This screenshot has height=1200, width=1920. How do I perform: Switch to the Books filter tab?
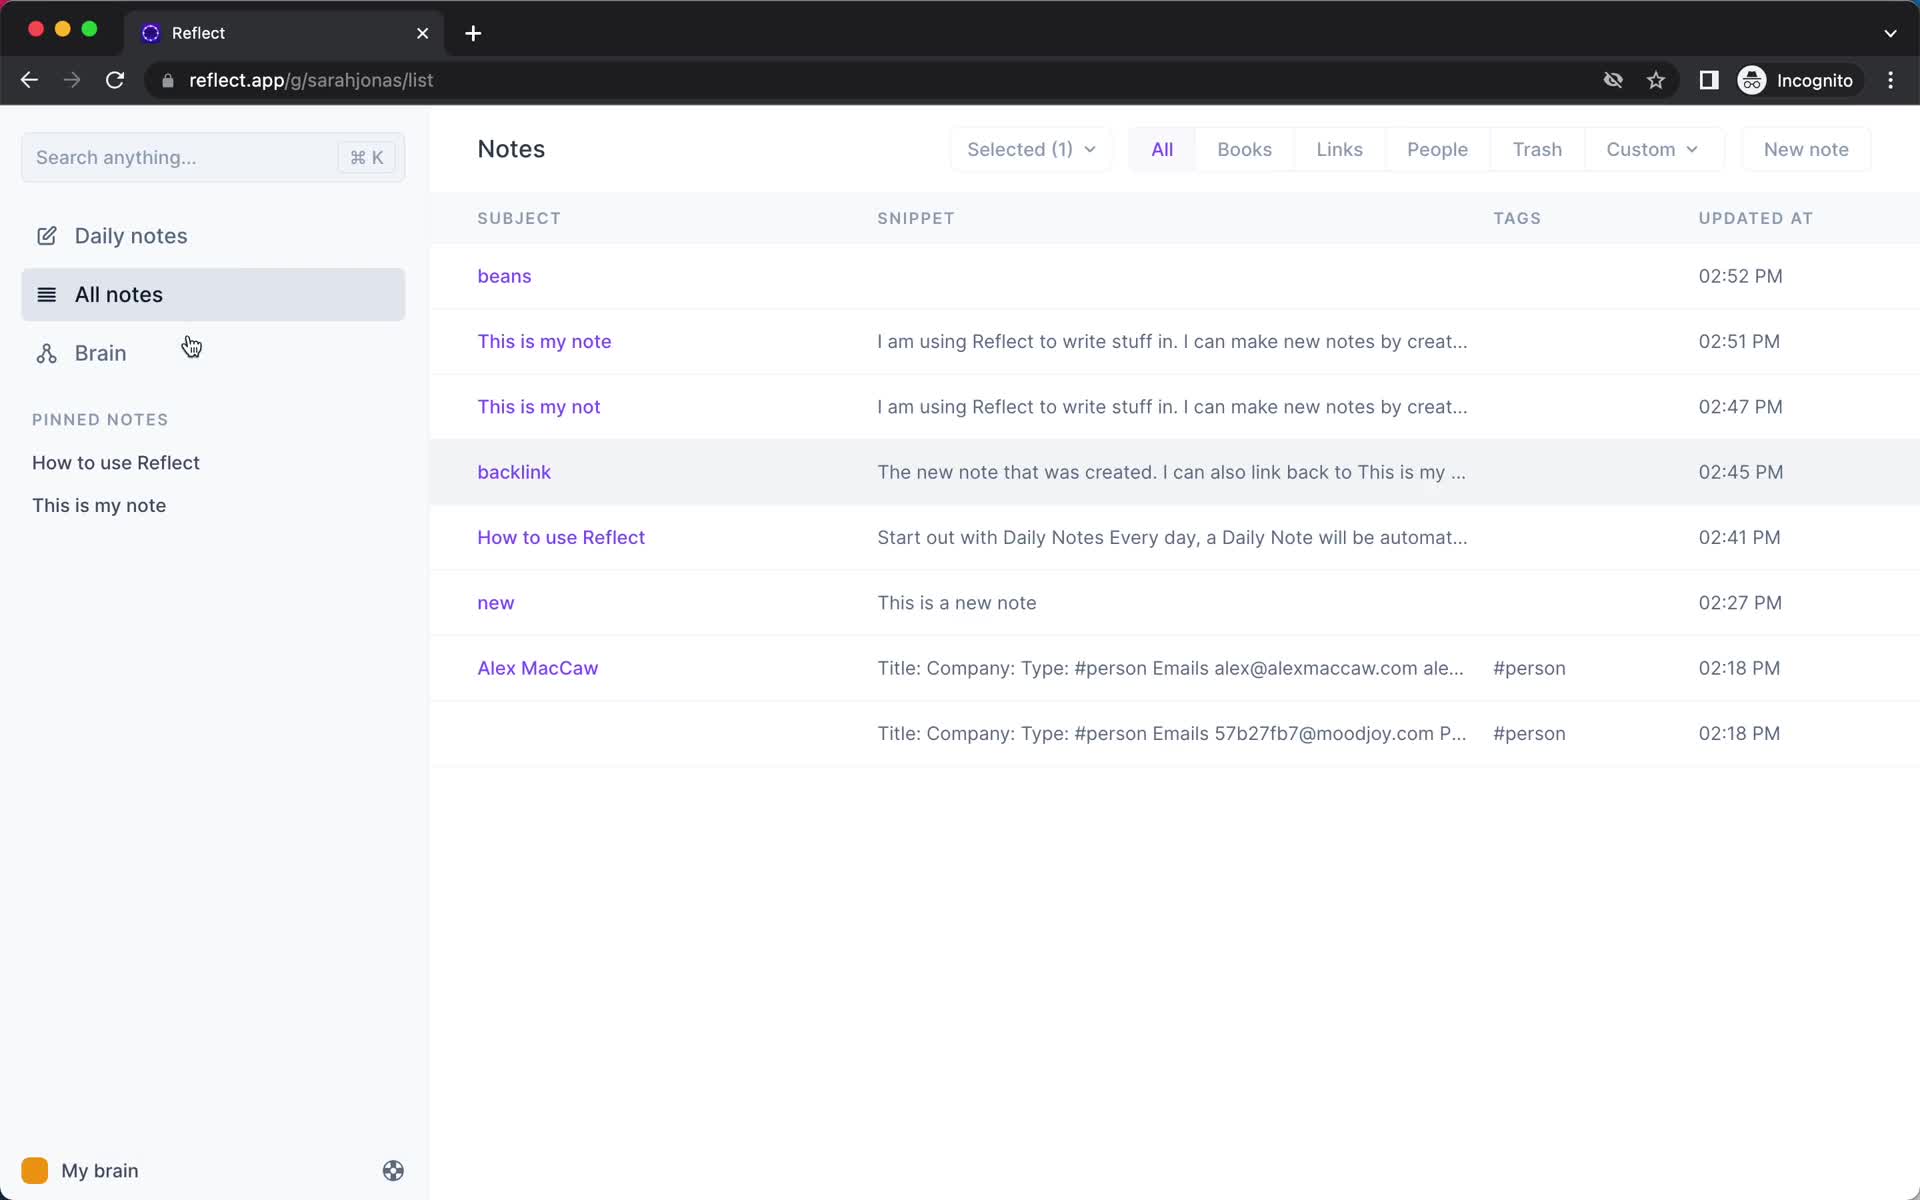[1244, 149]
